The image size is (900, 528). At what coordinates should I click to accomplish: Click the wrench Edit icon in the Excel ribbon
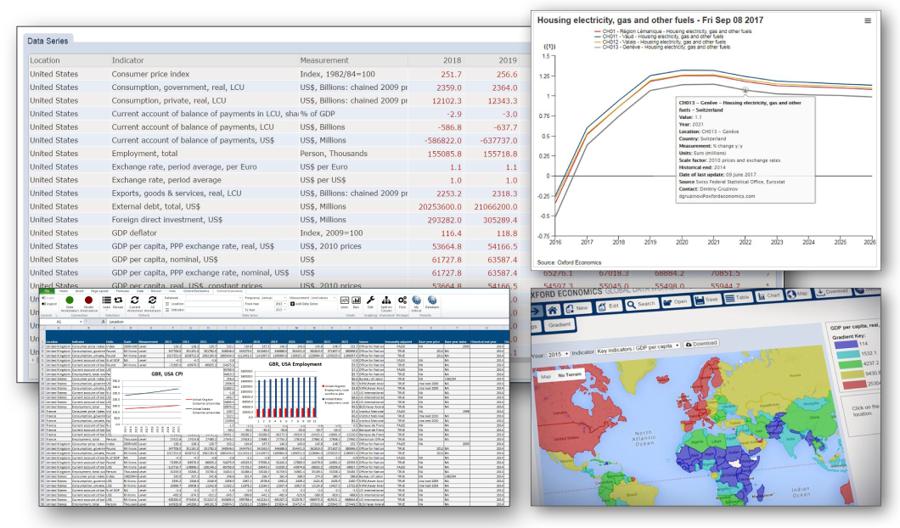[x=370, y=300]
